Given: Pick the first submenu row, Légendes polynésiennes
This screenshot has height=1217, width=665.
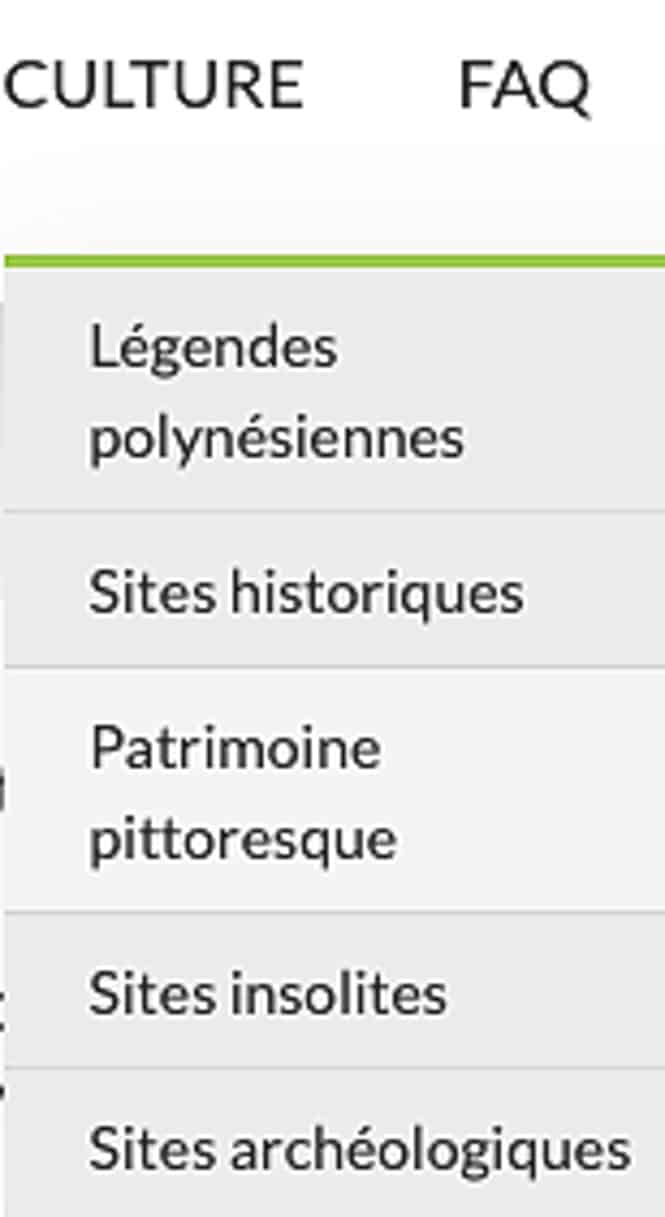Looking at the screenshot, I should click(x=335, y=390).
